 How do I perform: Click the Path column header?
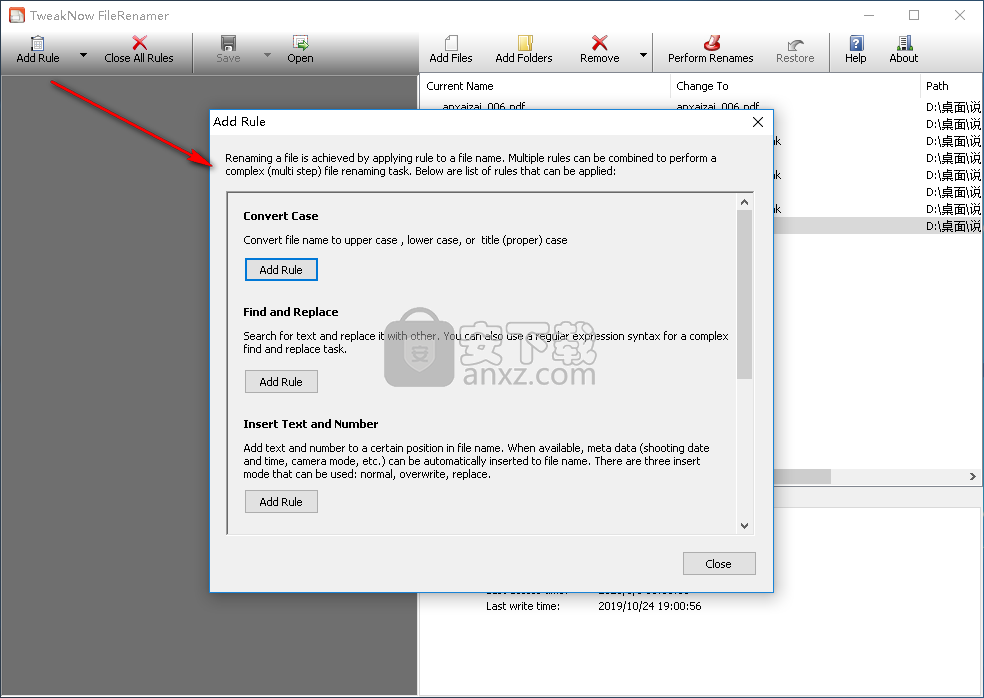(951, 86)
